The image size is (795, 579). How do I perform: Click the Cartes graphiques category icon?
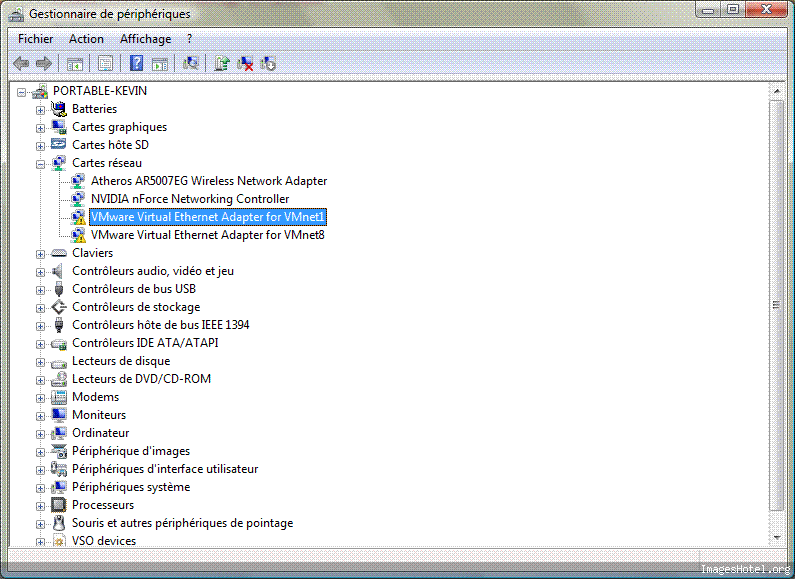[59, 127]
